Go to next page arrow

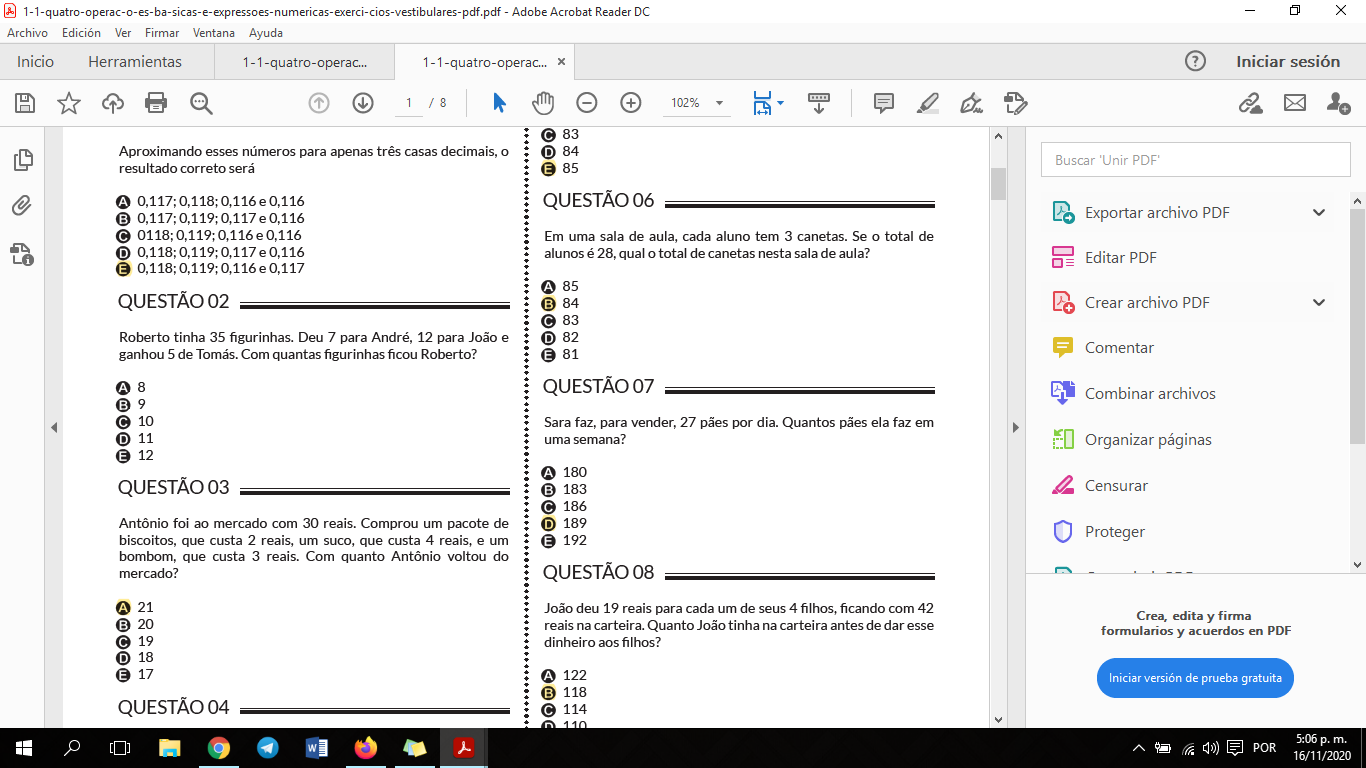[x=362, y=103]
